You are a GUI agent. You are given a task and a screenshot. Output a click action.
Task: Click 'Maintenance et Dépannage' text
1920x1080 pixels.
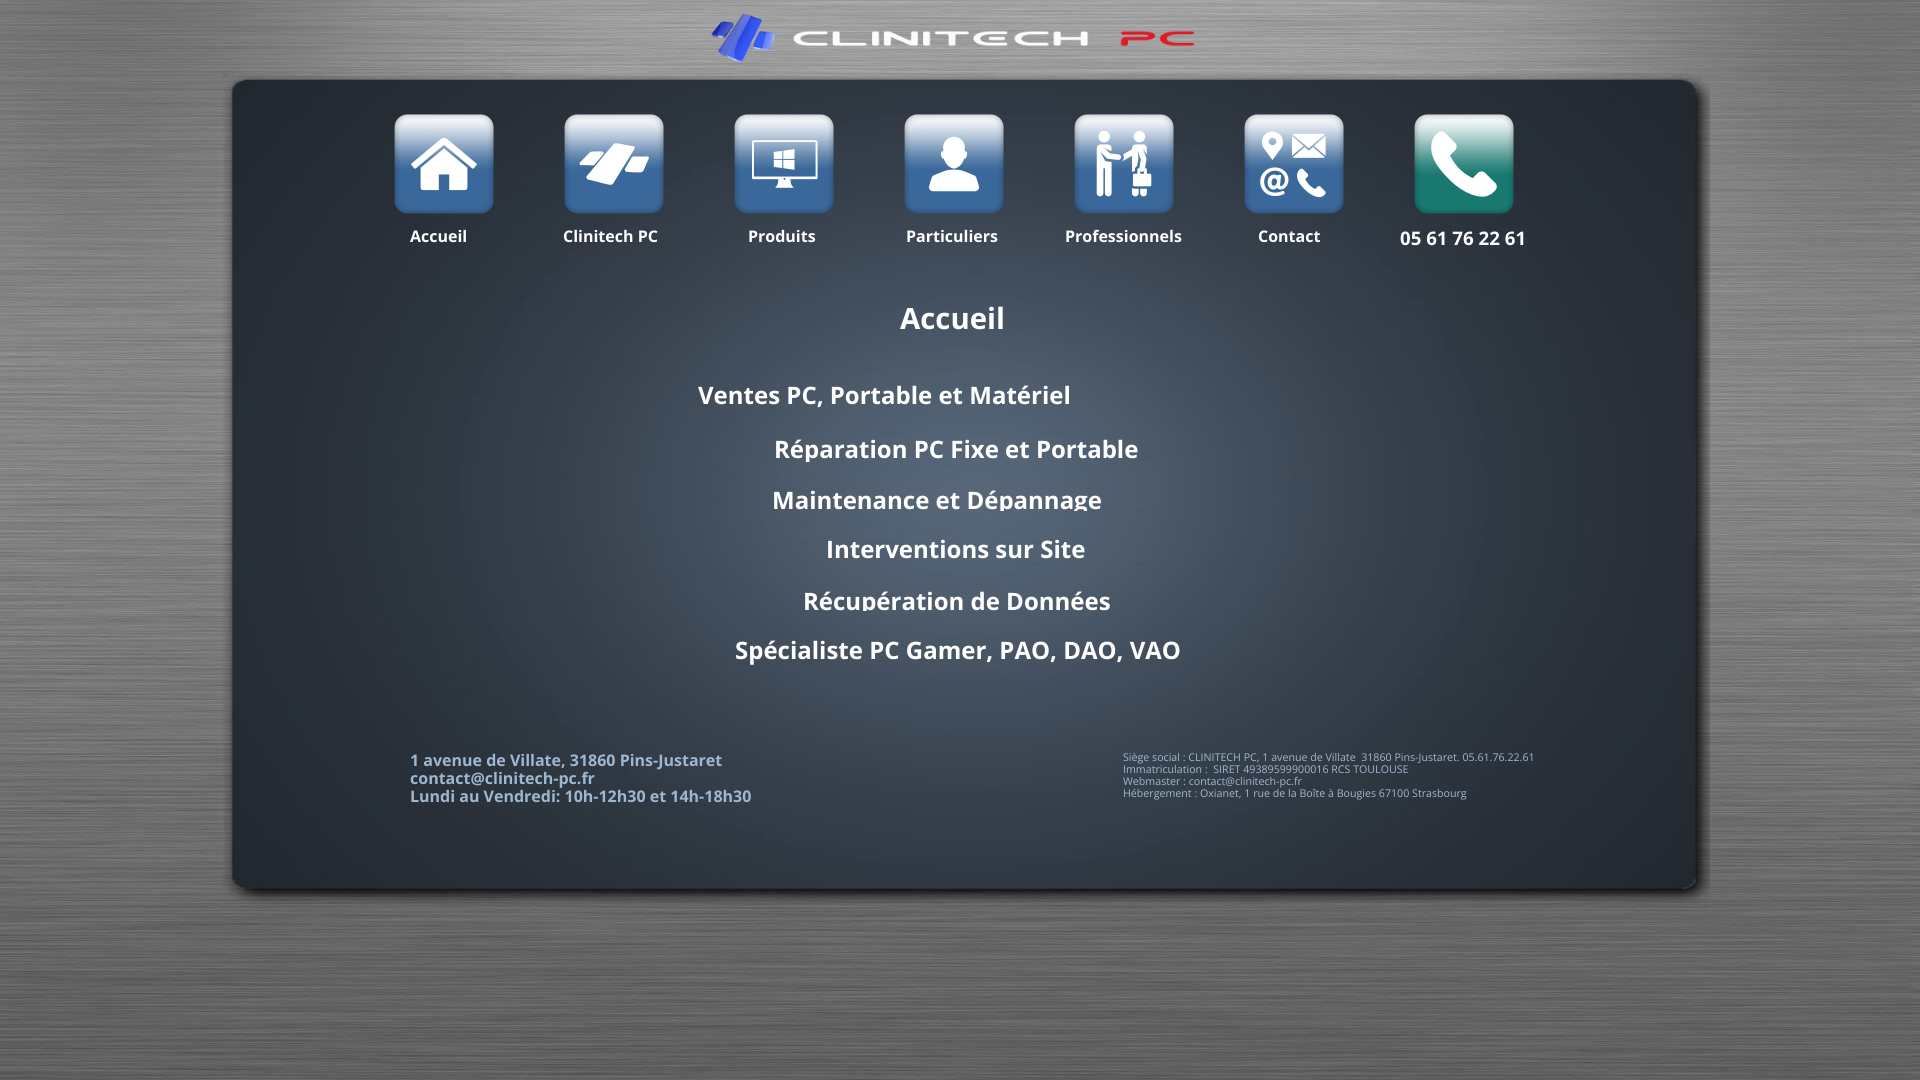[x=937, y=499]
